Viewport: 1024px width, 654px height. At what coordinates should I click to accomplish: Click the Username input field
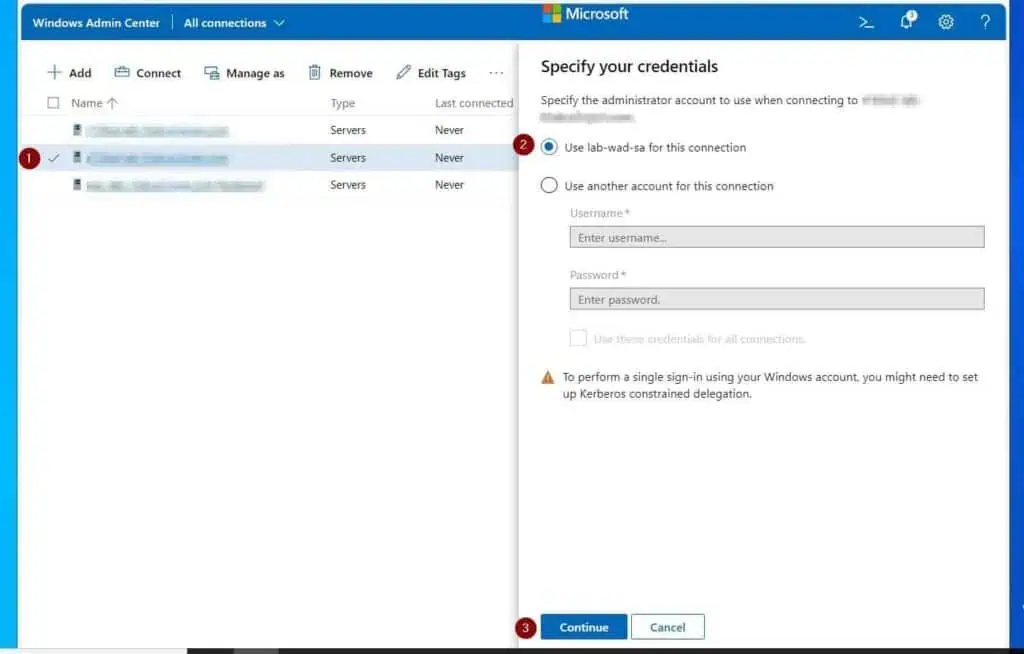click(x=776, y=237)
